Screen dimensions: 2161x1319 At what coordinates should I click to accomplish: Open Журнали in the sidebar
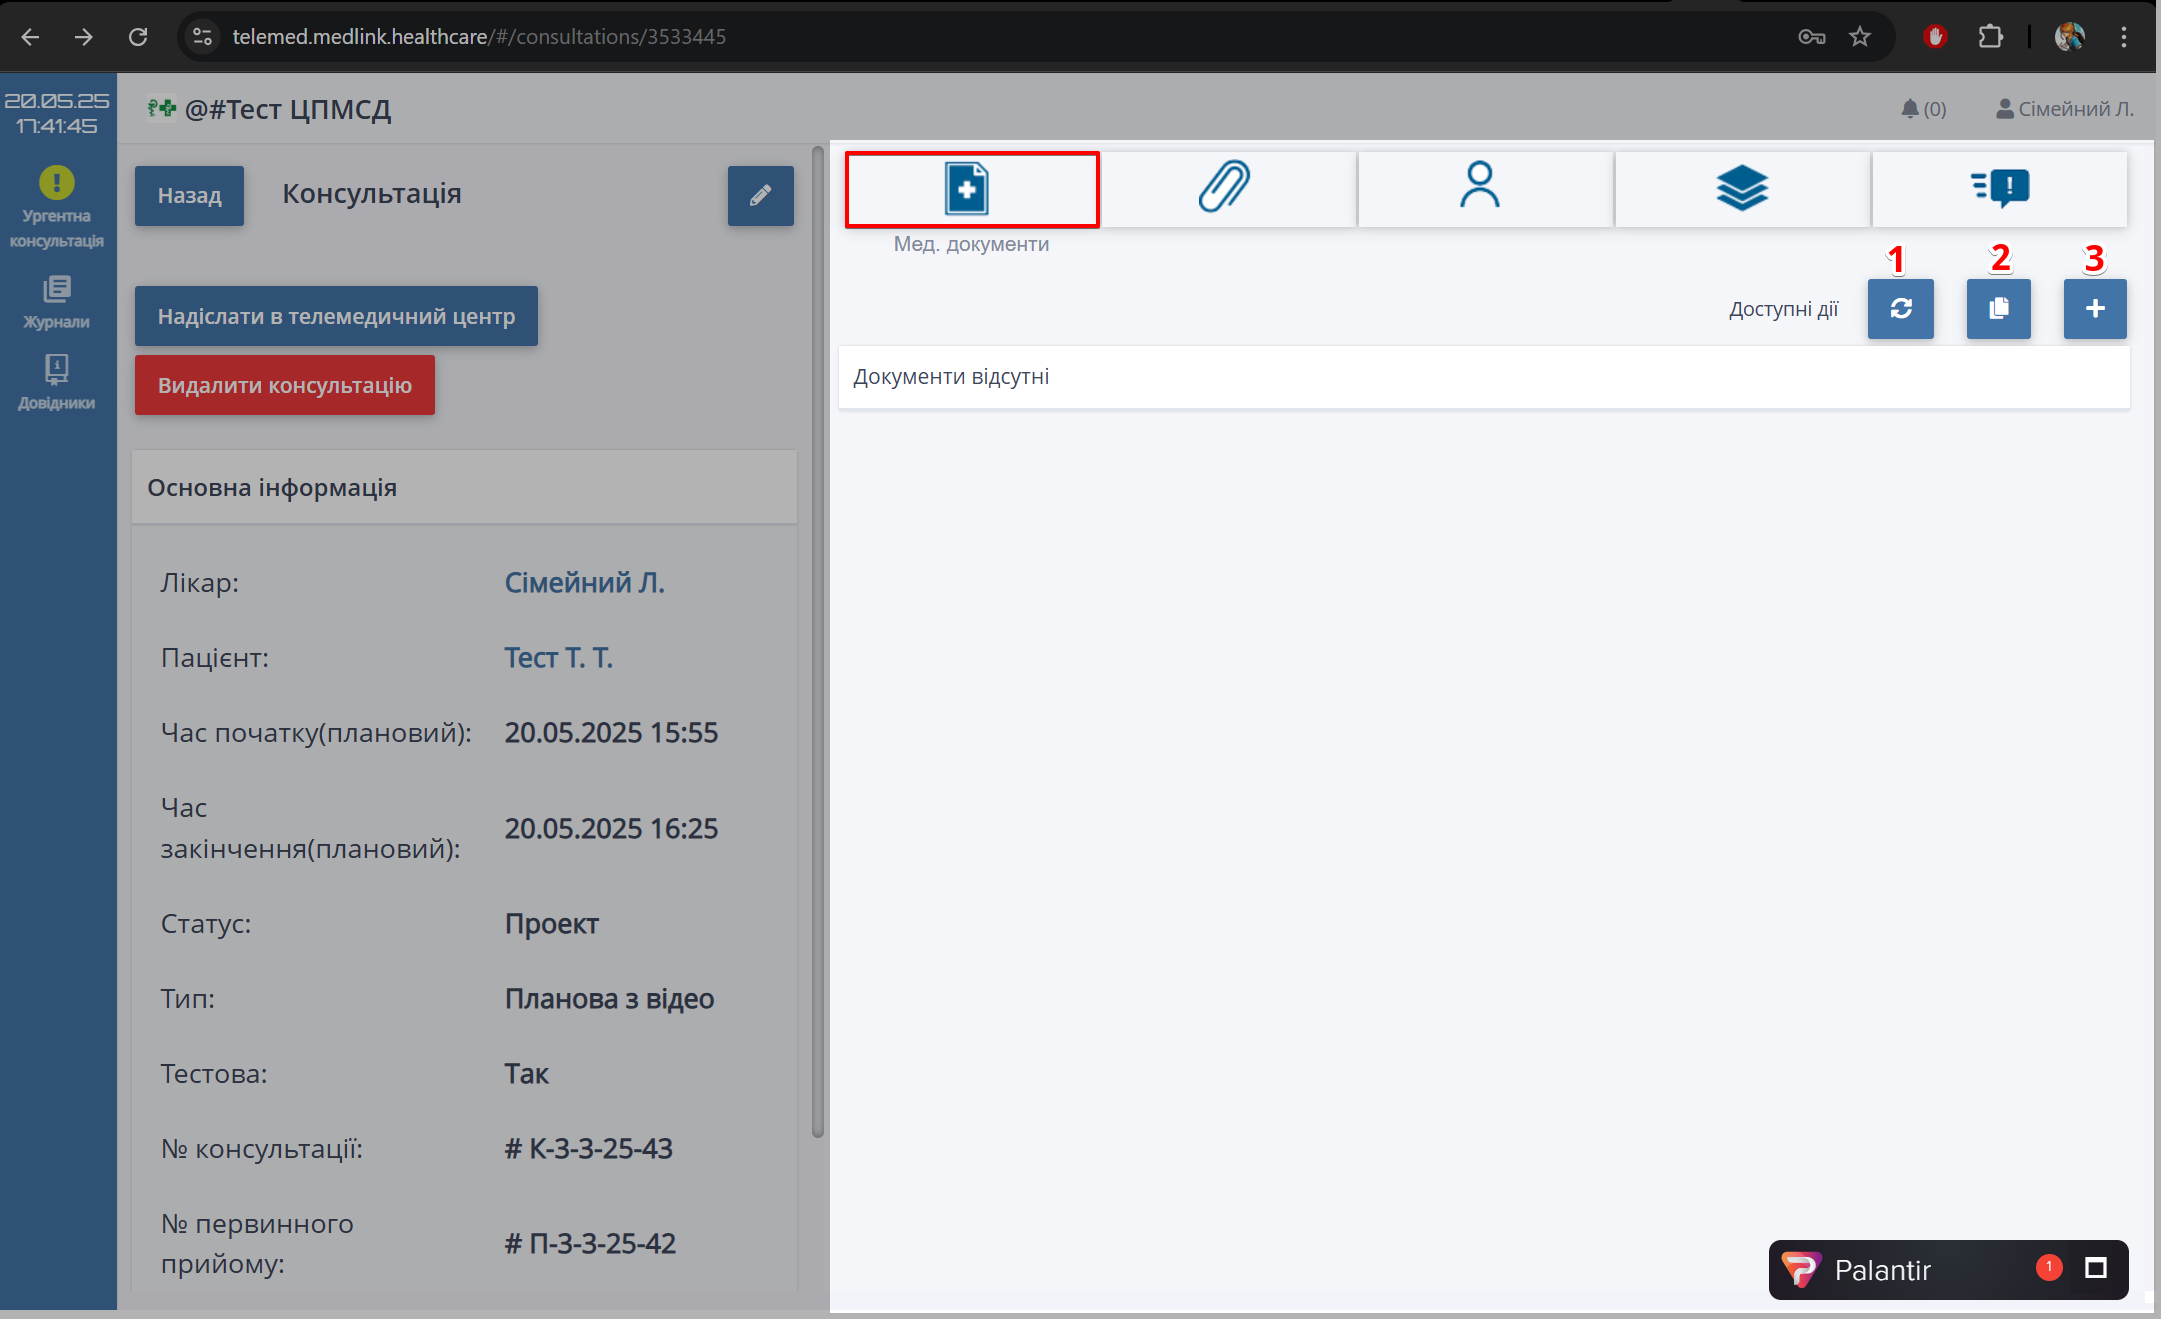click(x=57, y=303)
